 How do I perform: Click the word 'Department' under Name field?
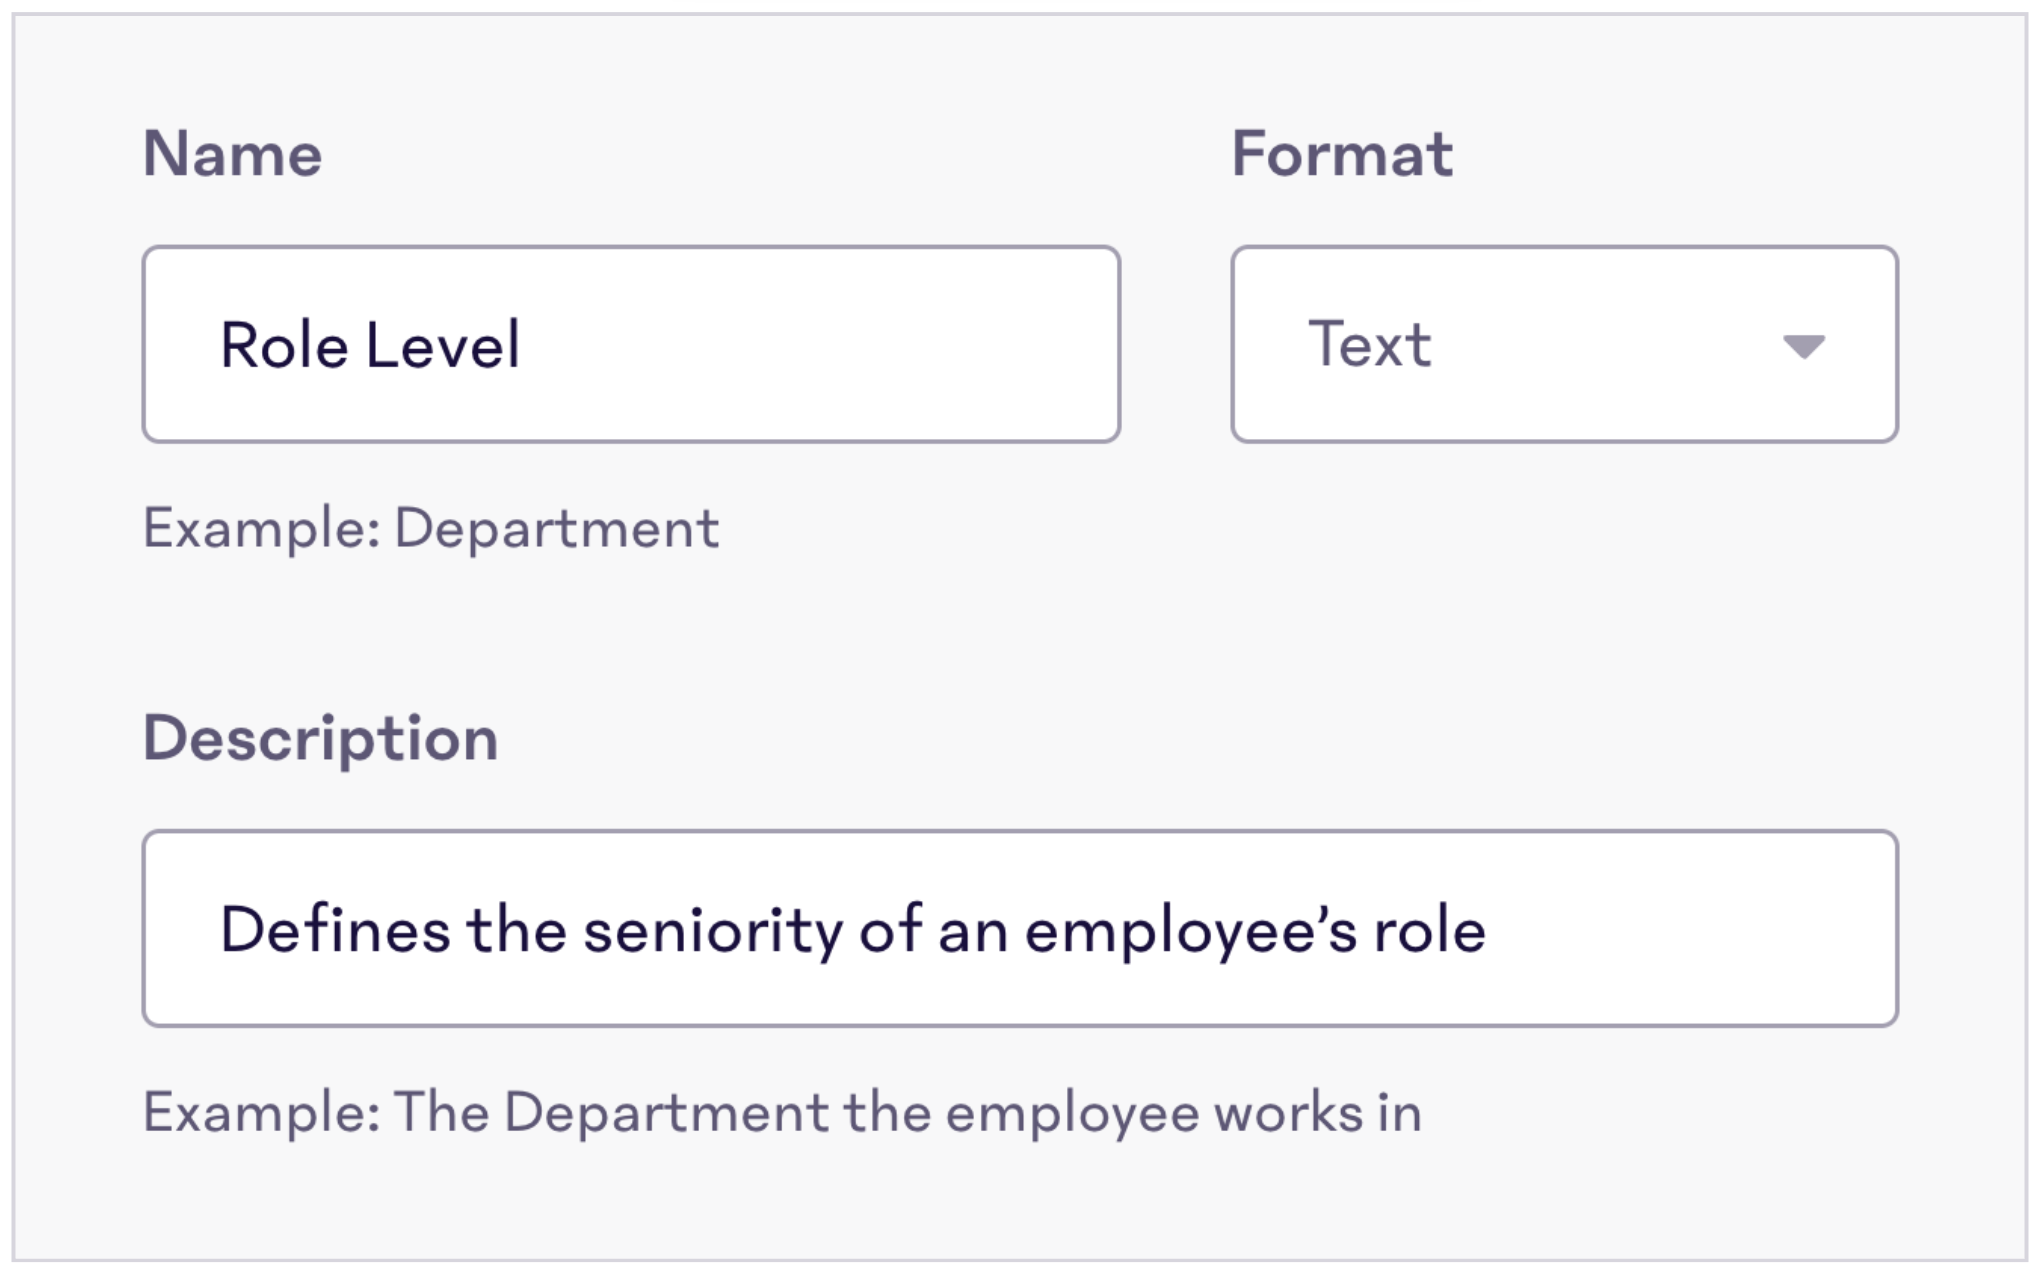click(556, 528)
